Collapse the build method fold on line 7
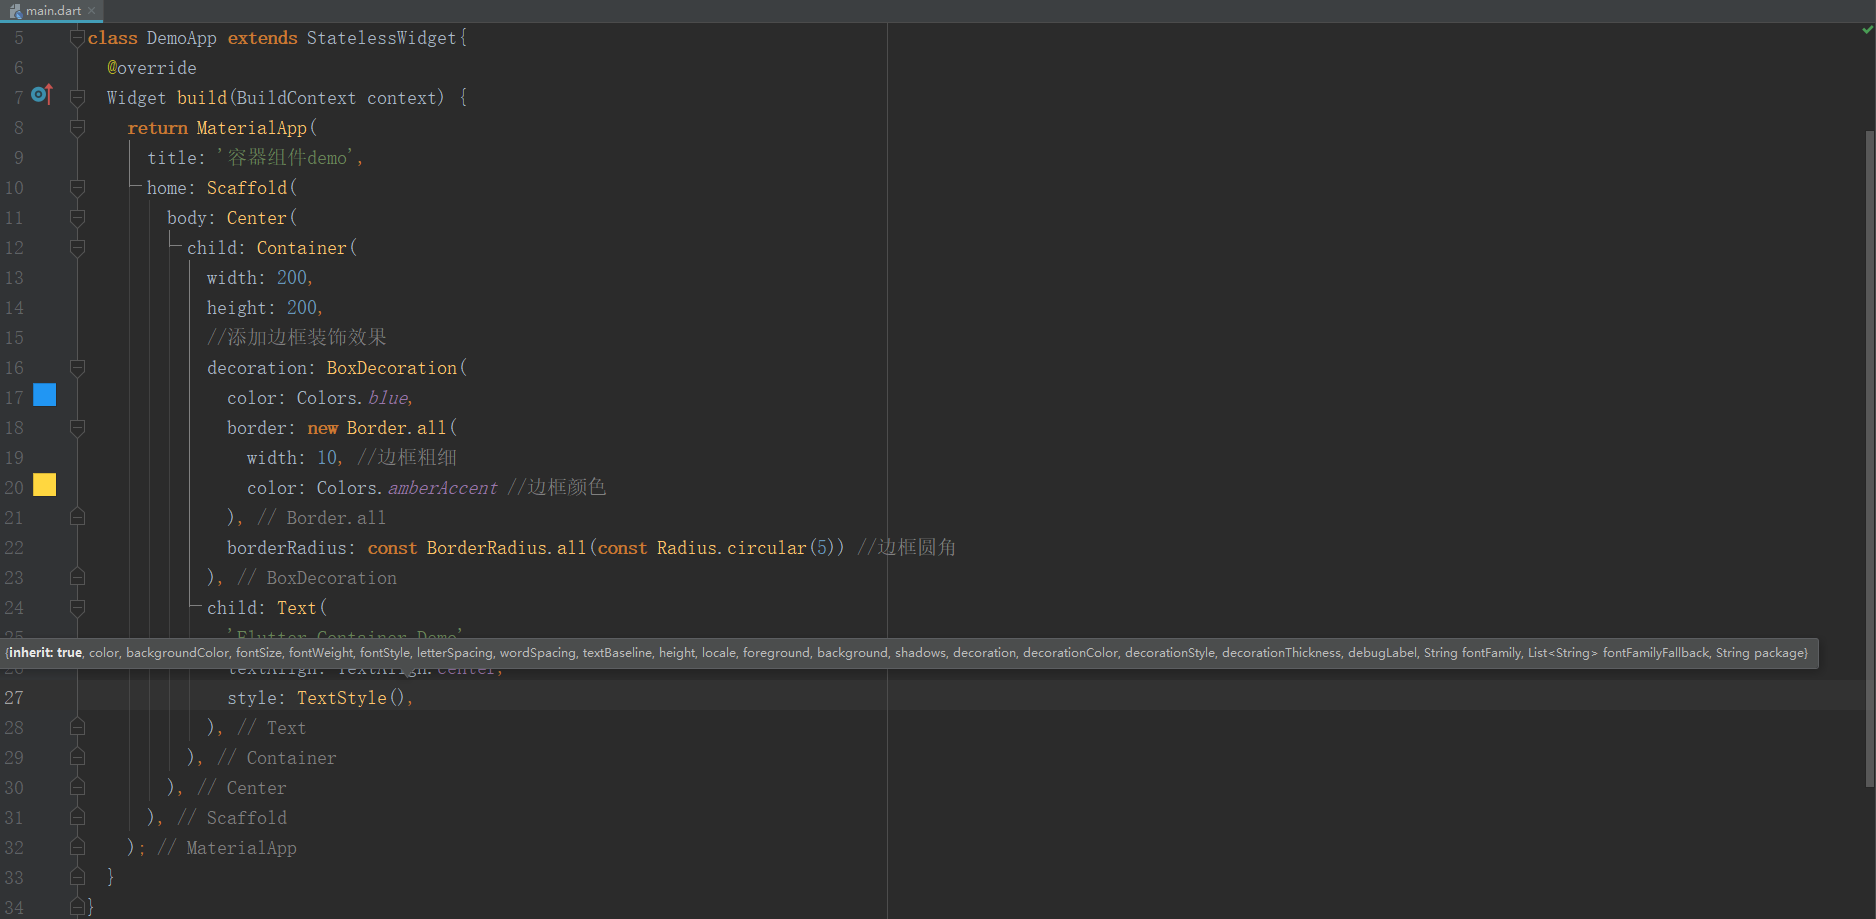1876x919 pixels. point(77,98)
